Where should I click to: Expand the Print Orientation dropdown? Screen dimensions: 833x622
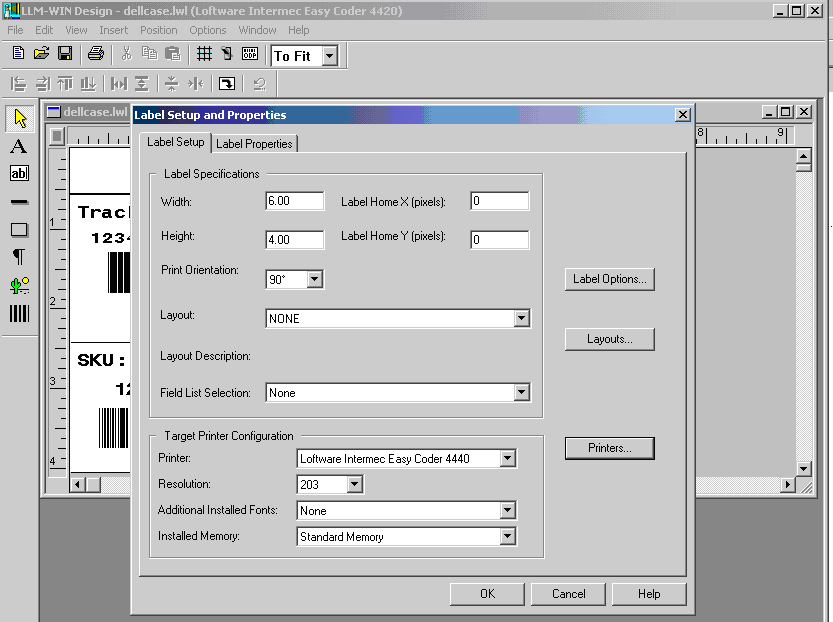point(314,280)
